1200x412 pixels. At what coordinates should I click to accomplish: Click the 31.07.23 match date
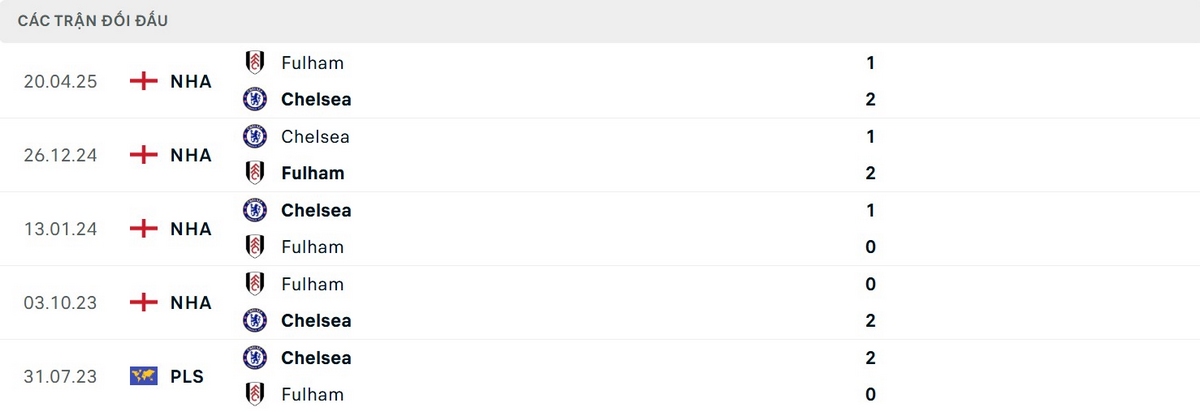pos(60,376)
